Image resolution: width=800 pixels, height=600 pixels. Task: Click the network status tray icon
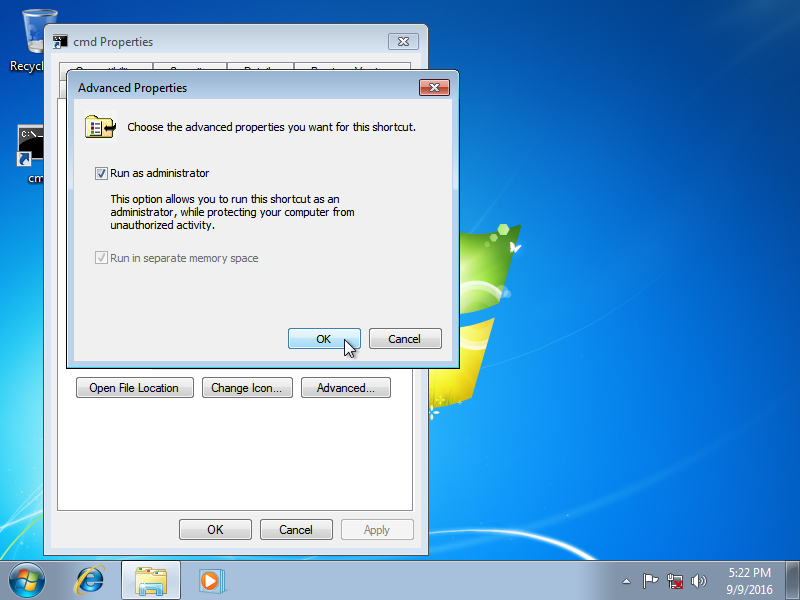pos(674,581)
